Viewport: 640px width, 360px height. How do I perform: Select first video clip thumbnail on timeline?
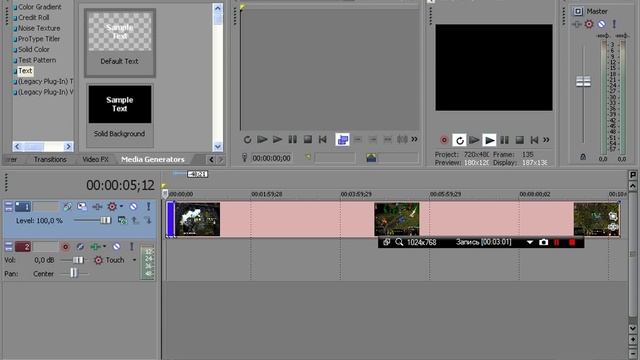(198, 219)
